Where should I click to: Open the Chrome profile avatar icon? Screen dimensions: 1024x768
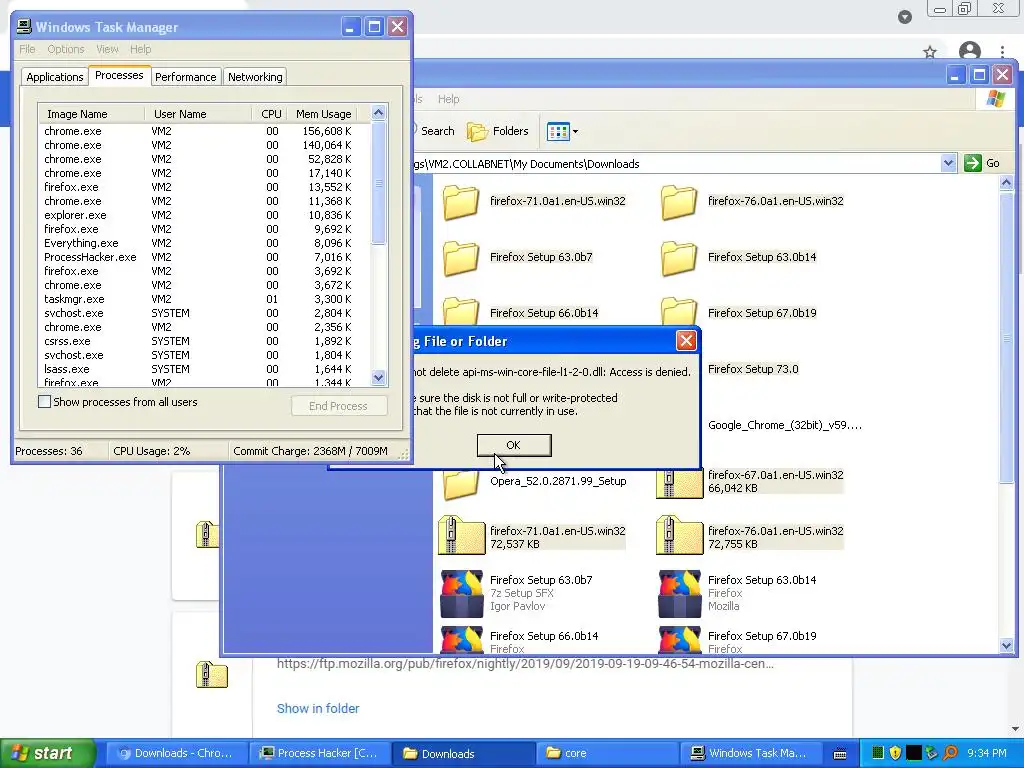(x=970, y=52)
